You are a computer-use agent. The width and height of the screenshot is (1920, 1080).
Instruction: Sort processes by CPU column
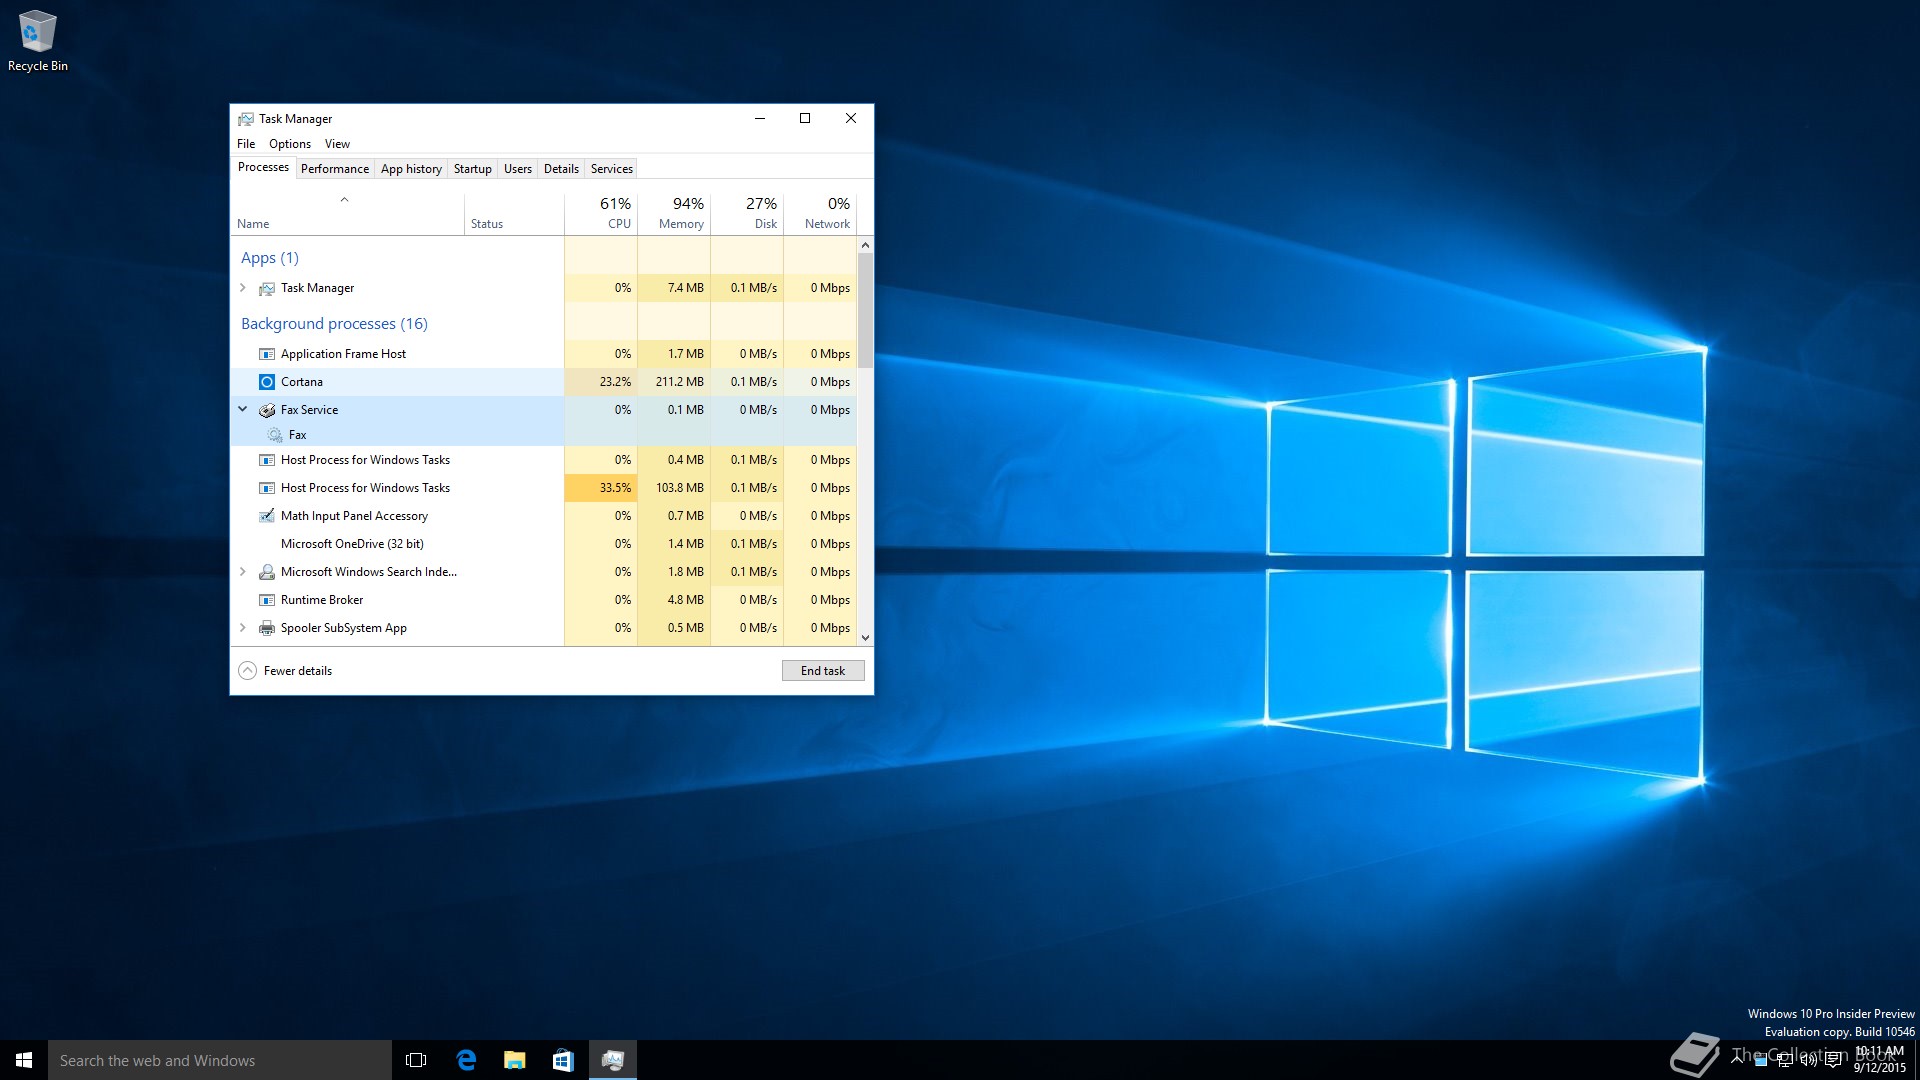(x=601, y=213)
